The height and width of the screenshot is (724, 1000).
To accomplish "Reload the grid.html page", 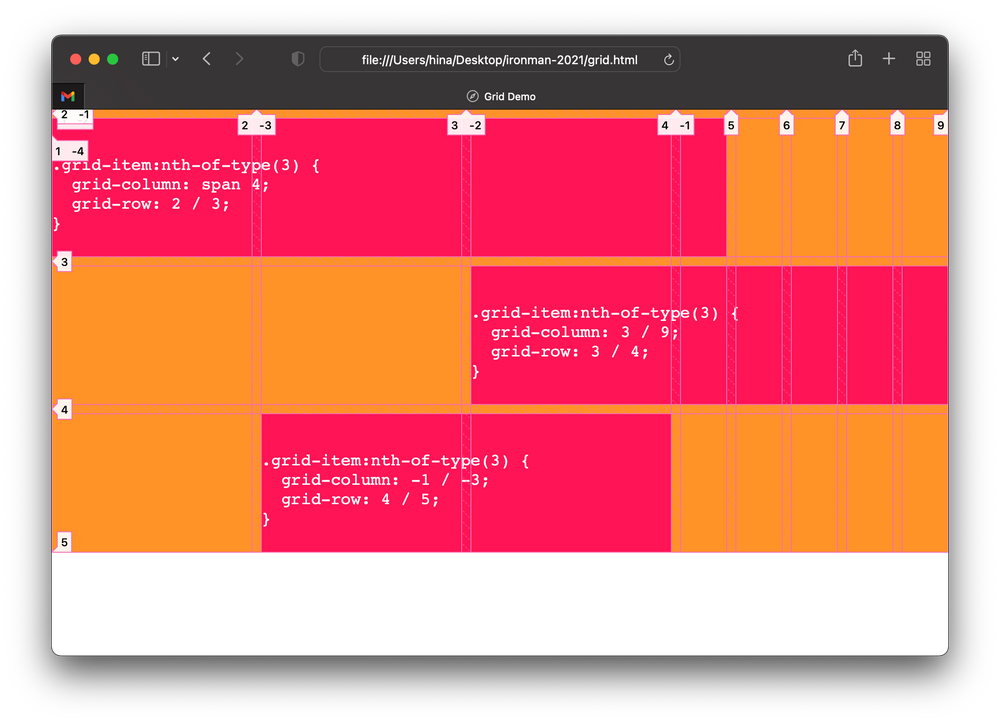I will pos(668,59).
